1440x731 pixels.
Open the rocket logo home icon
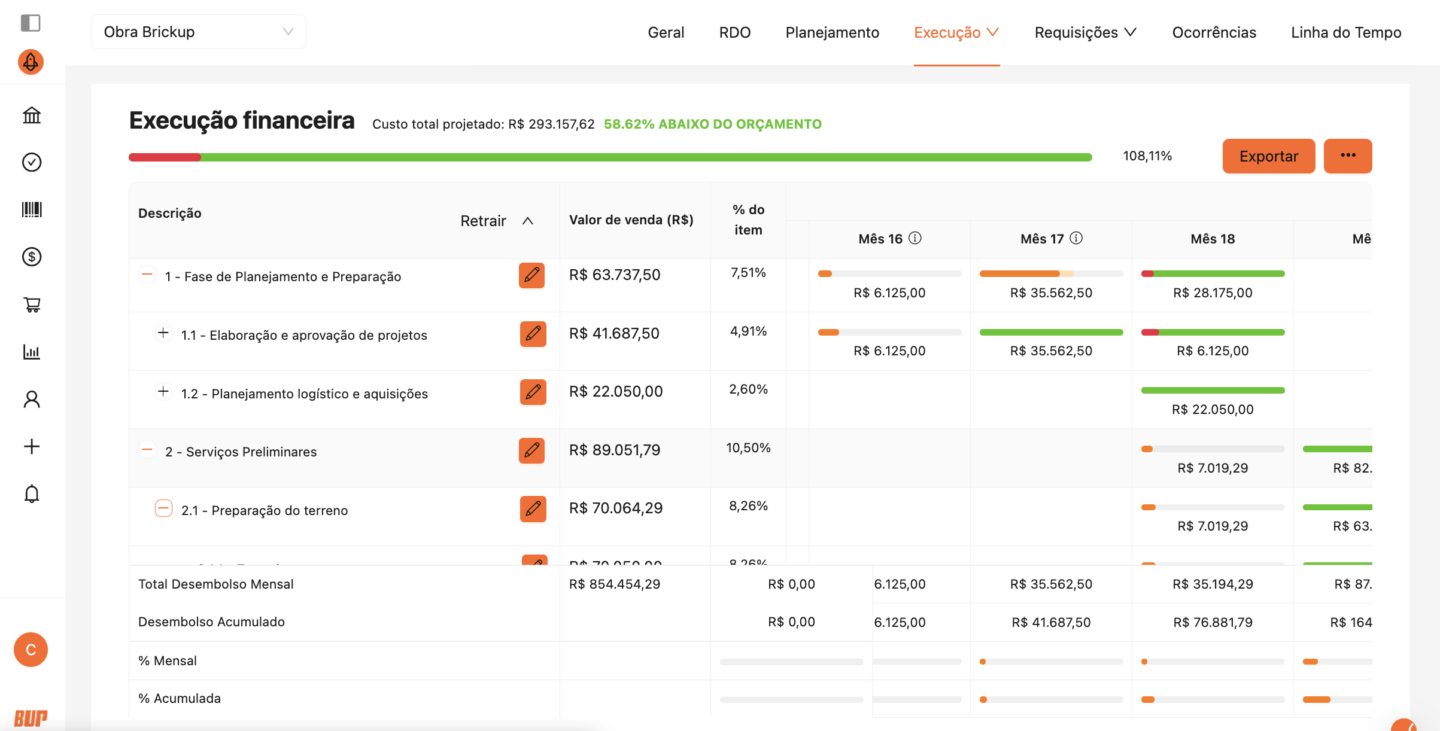(31, 63)
